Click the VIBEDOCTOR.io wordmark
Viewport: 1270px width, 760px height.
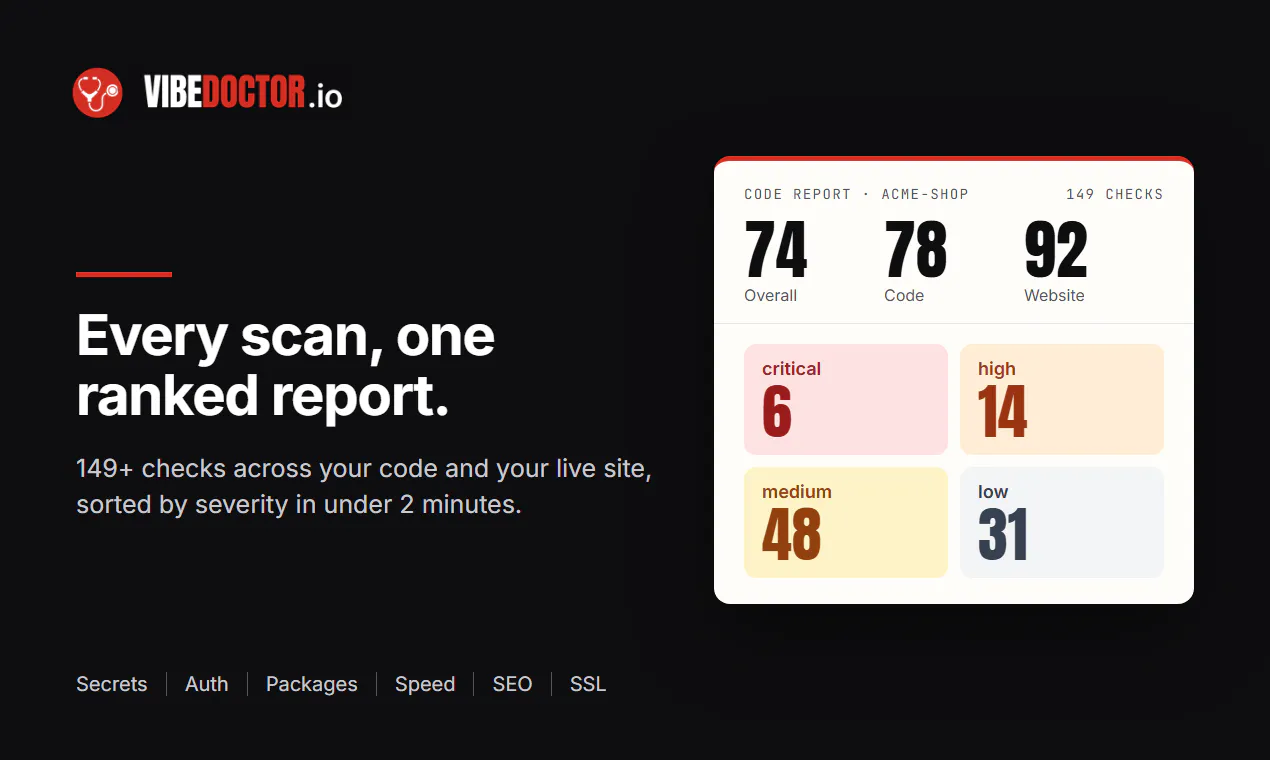(x=243, y=93)
